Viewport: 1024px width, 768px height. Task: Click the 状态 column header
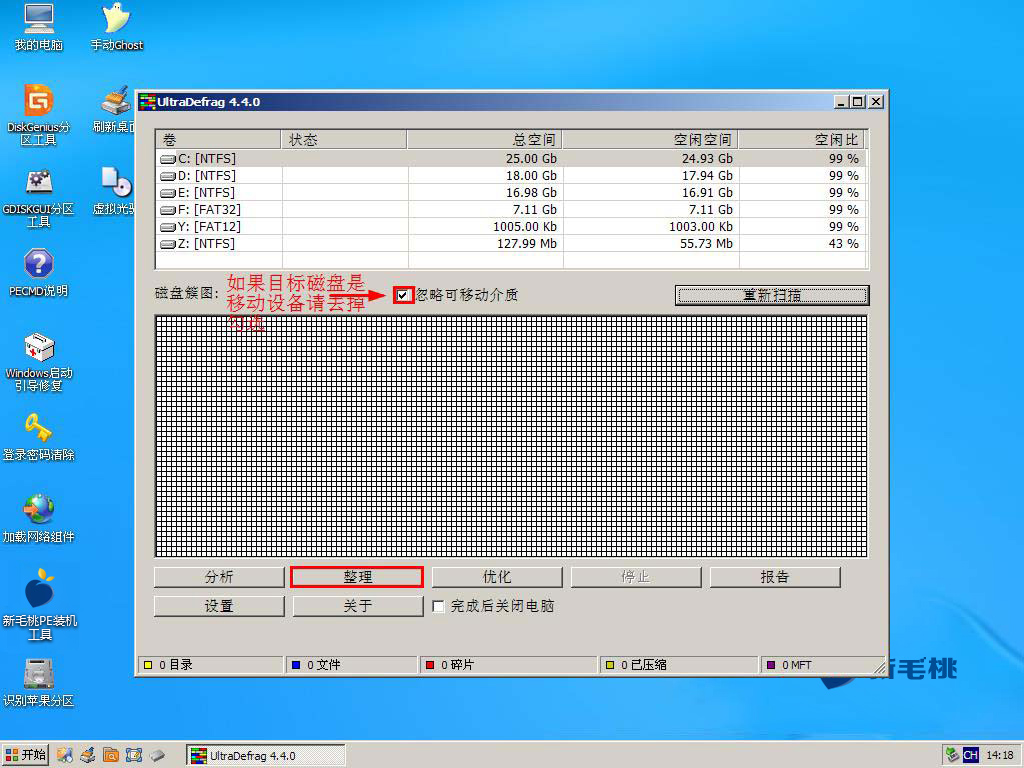coord(344,140)
